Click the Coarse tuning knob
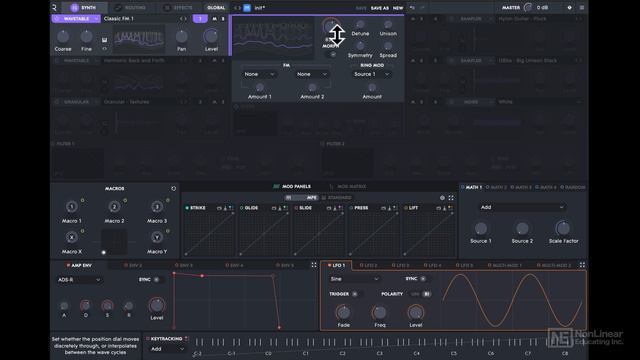Viewport: 640px width, 360px height. pos(63,37)
